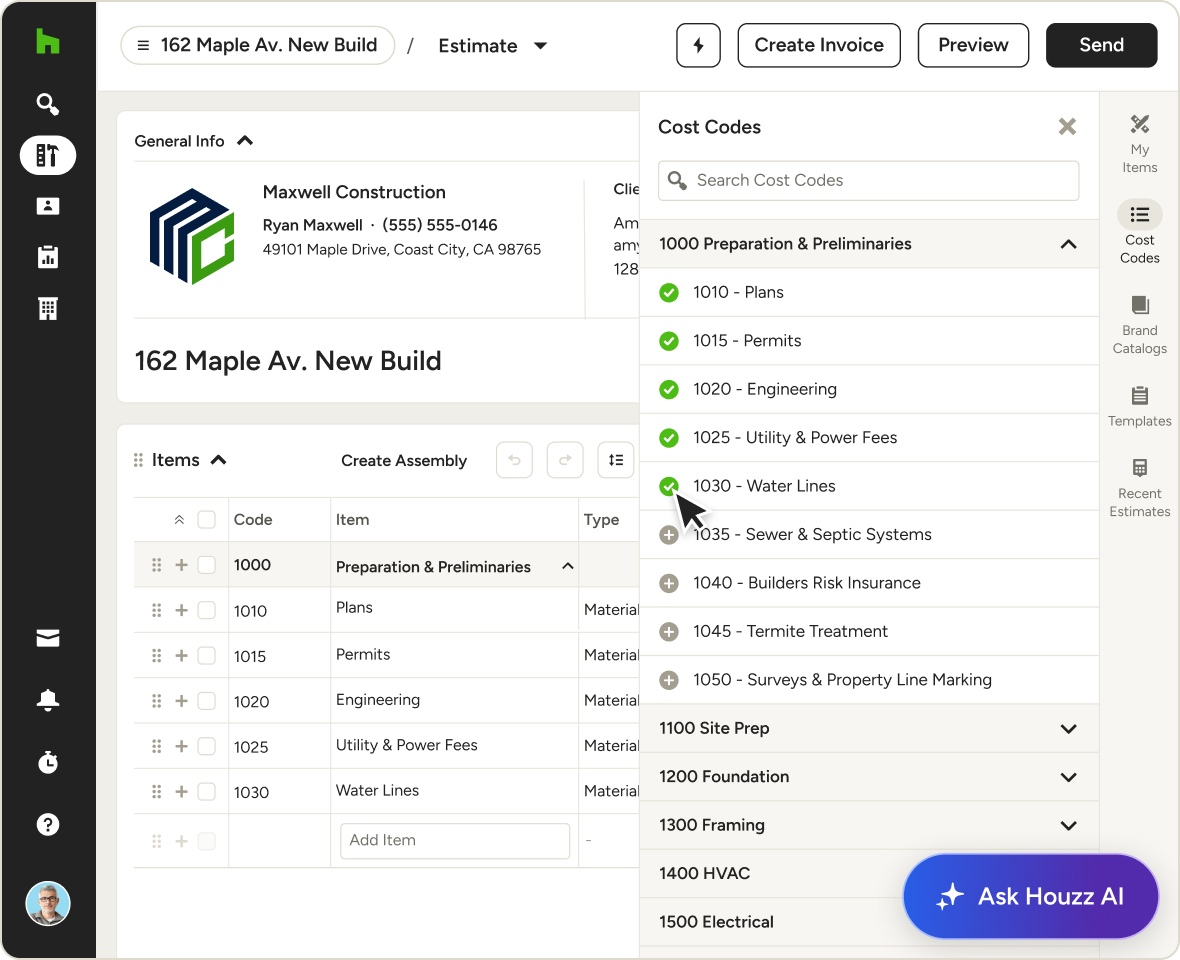Screen dimensions: 1180x960
Task: Toggle green check for 1020 - Engineering
Action: (x=669, y=389)
